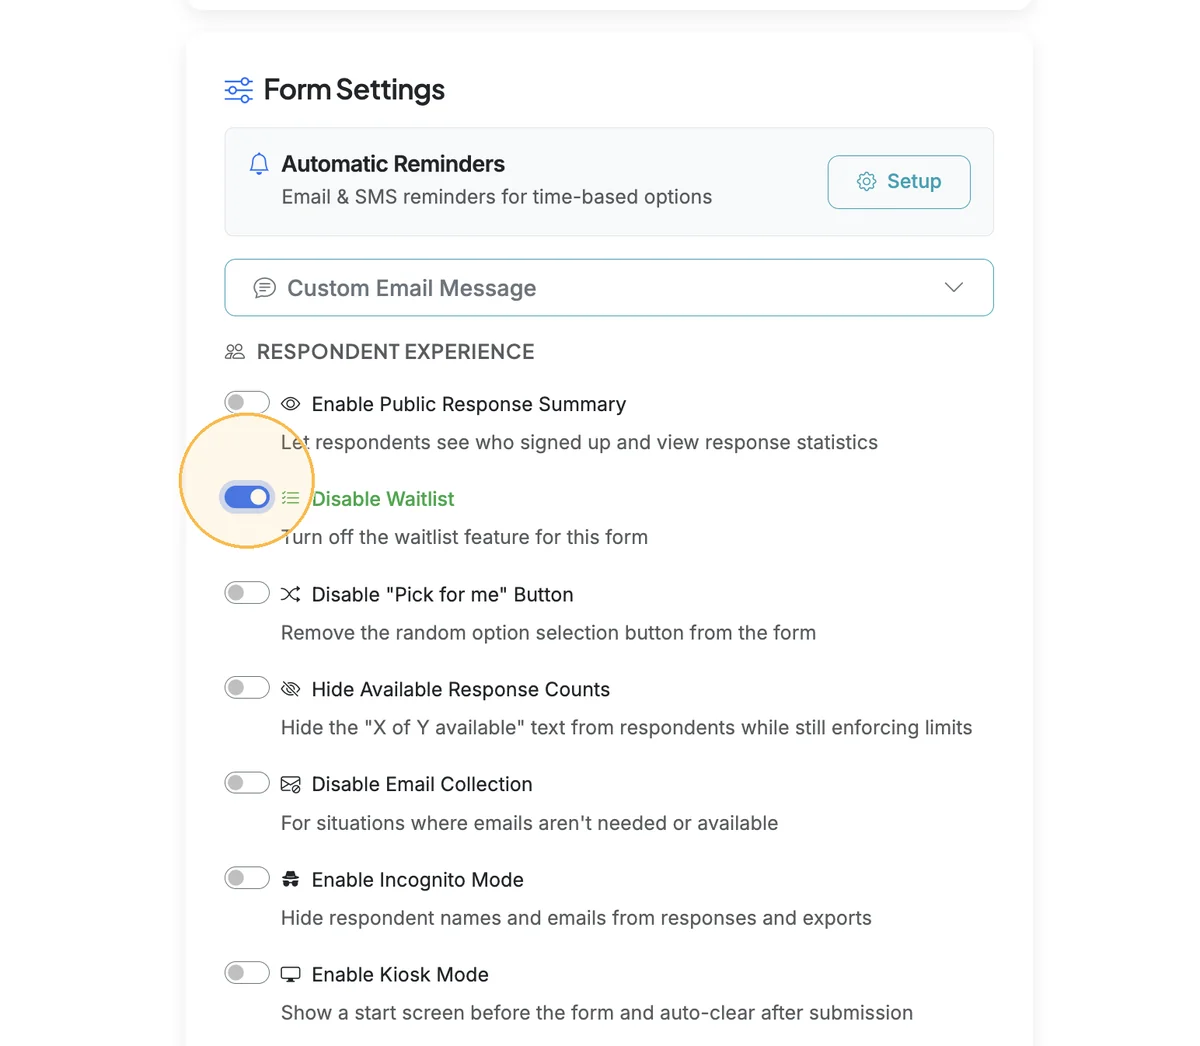Viewport: 1200px width, 1046px height.
Task: Click the sliders icon next to Form Settings
Action: (x=239, y=90)
